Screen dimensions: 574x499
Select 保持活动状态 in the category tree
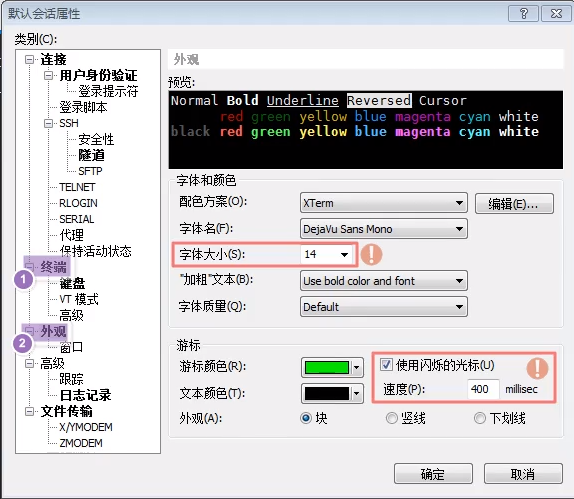point(95,251)
